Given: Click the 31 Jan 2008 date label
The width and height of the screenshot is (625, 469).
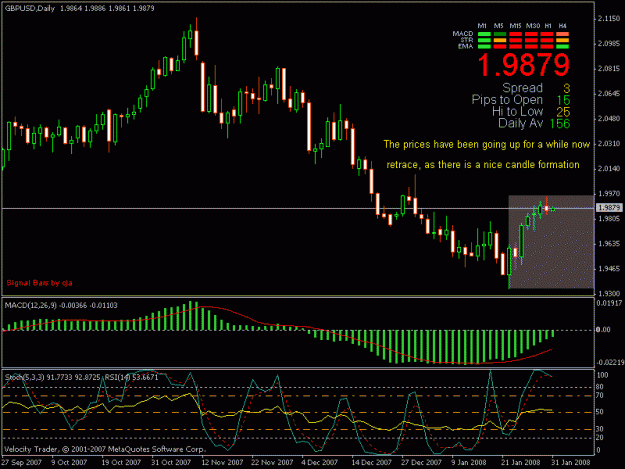Looking at the screenshot, I should coord(571,462).
